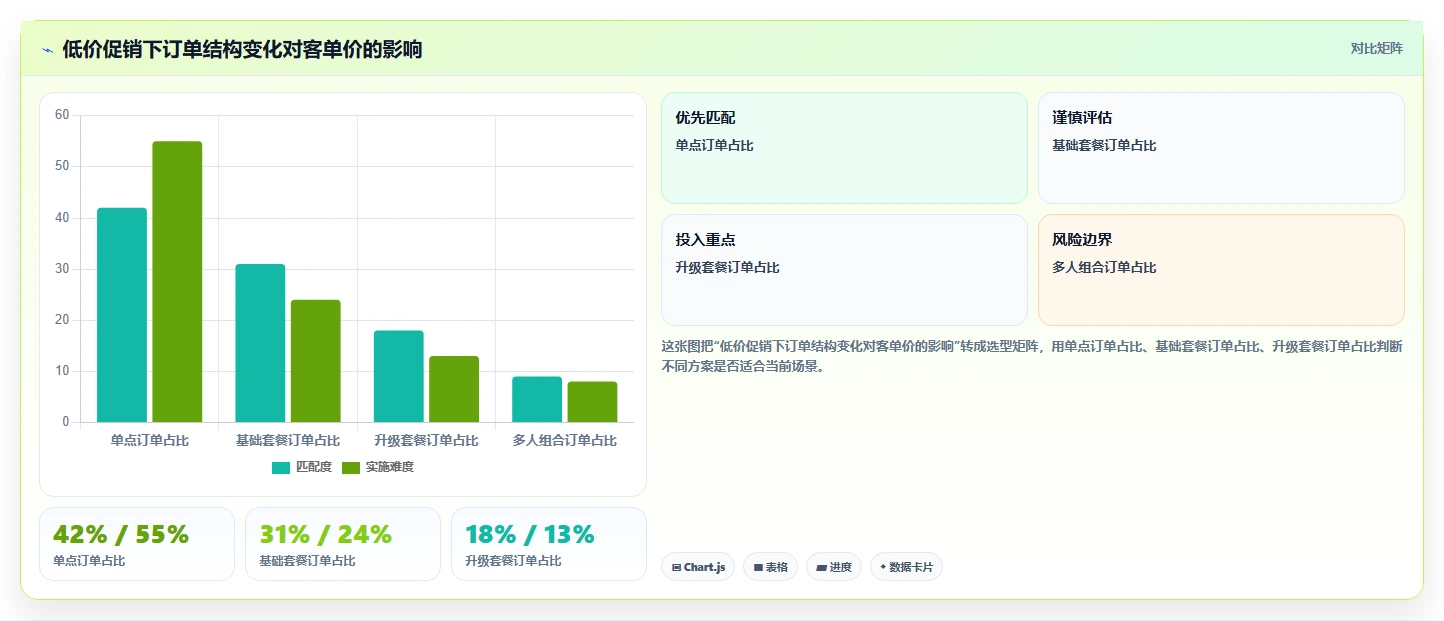The width and height of the screenshot is (1444, 621).
Task: Toggle the 匹配度 legend swatch
Action: (281, 468)
